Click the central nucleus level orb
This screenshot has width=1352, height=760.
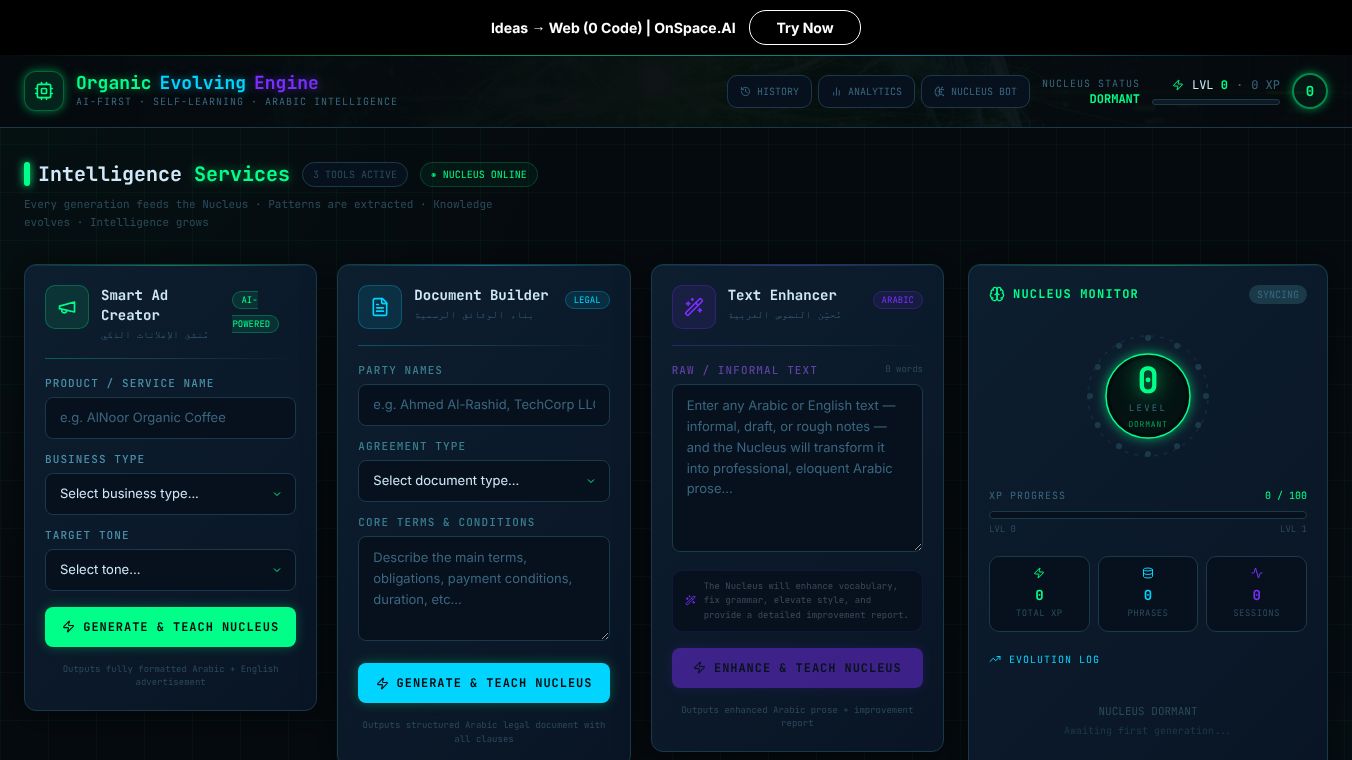pyautogui.click(x=1148, y=396)
